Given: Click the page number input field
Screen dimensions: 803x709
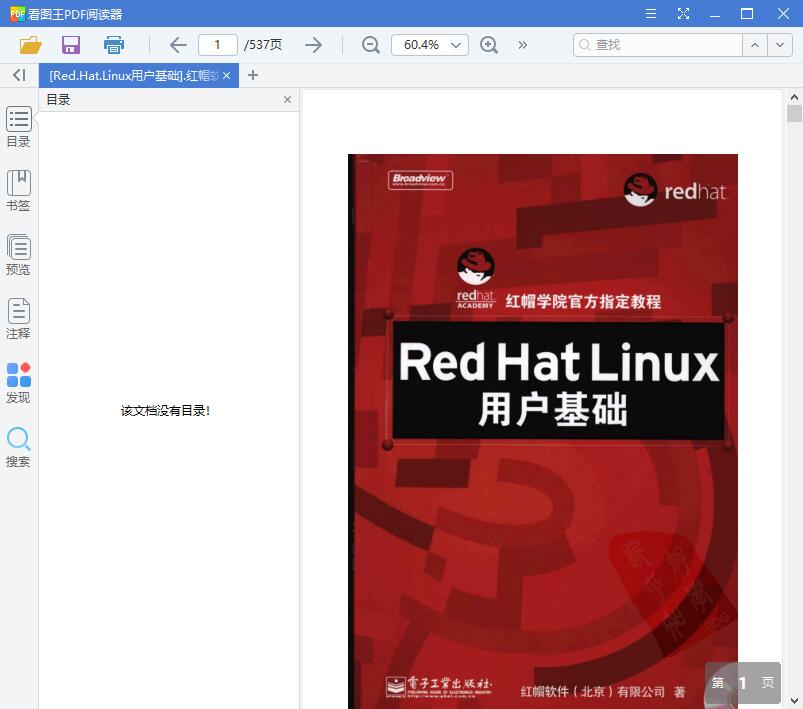Looking at the screenshot, I should click(218, 45).
